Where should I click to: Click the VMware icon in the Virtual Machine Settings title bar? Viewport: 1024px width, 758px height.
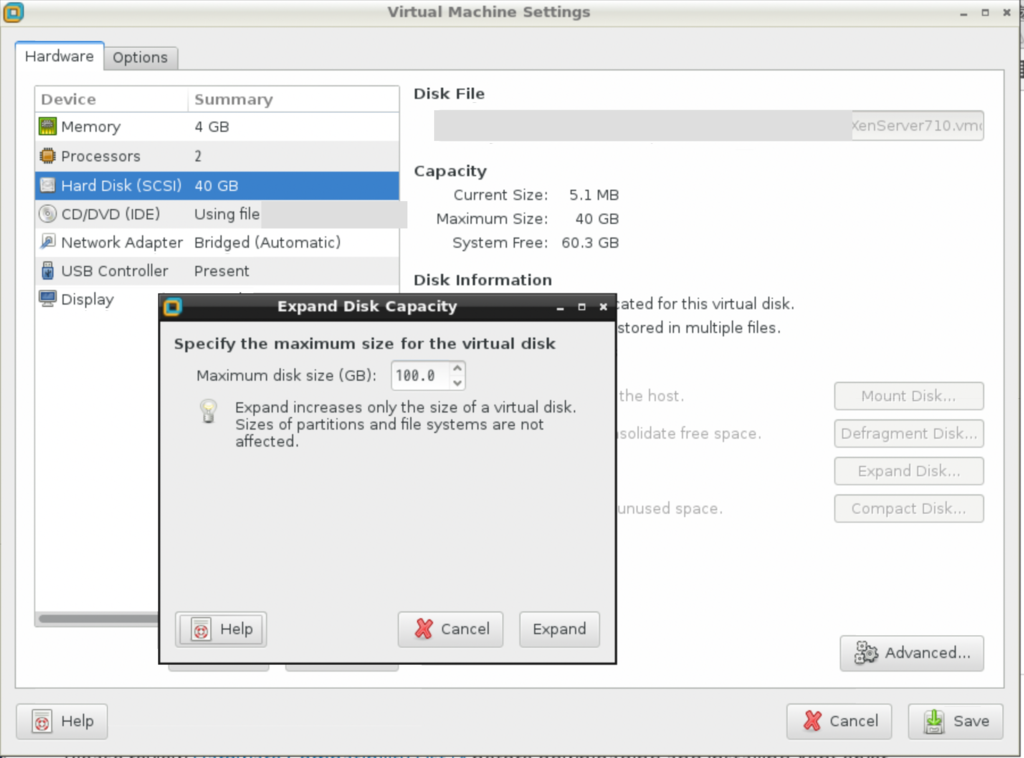pyautogui.click(x=13, y=12)
